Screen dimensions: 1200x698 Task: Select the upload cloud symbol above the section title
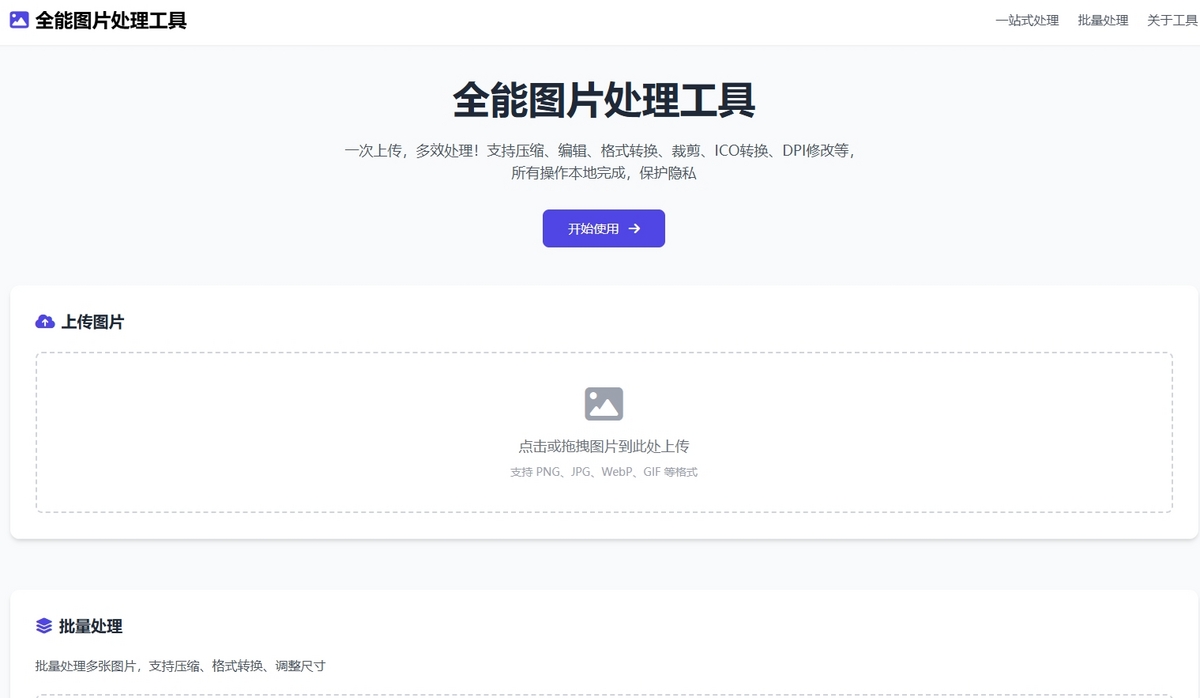[44, 321]
